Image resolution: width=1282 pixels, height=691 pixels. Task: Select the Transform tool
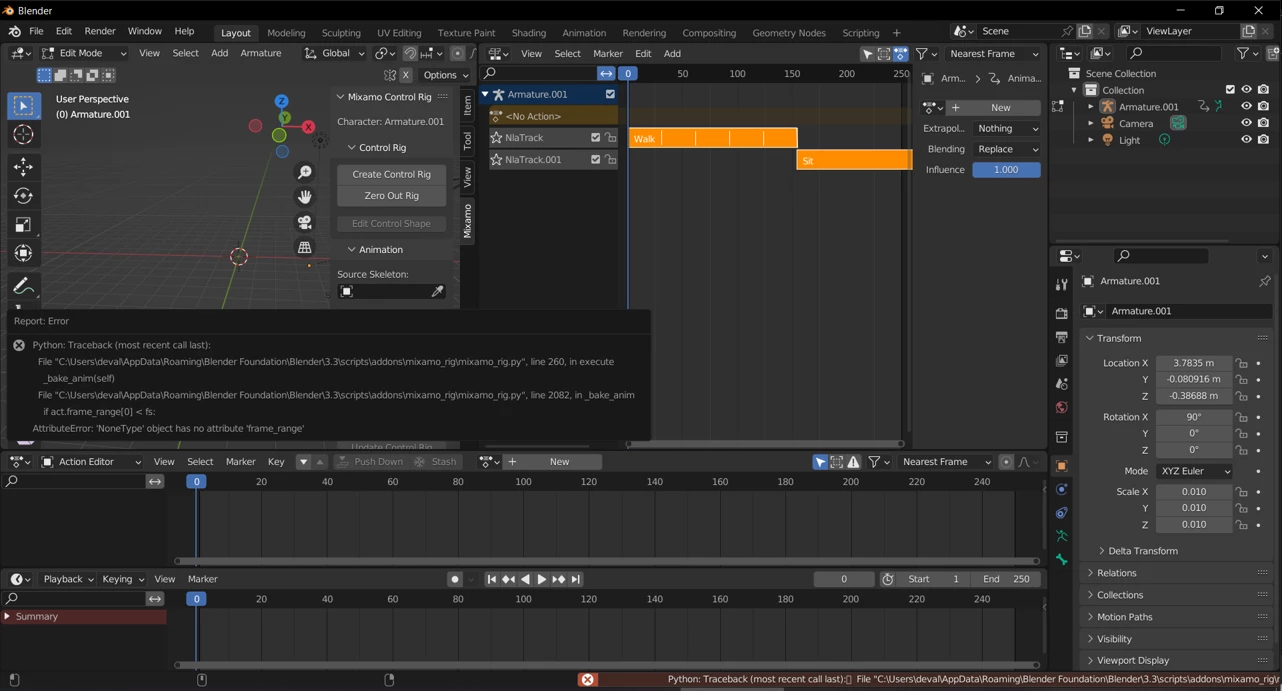point(23,254)
